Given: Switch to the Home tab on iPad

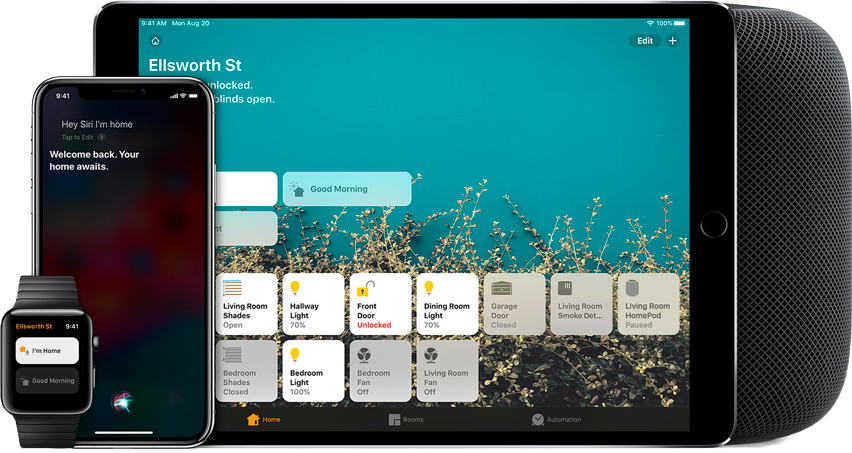Looking at the screenshot, I should coord(264,419).
